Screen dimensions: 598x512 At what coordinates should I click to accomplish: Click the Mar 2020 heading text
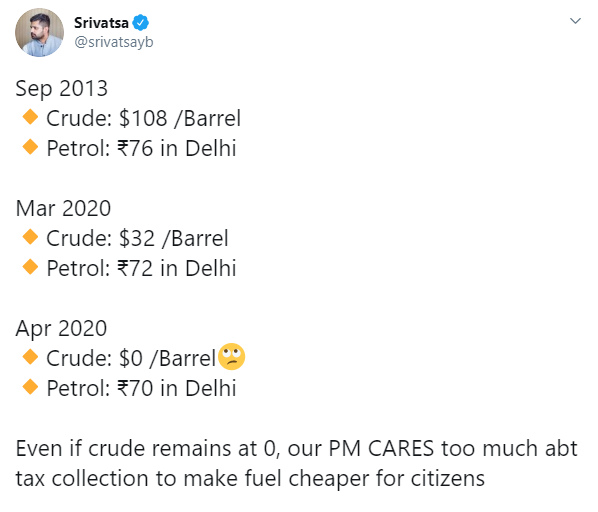point(63,209)
